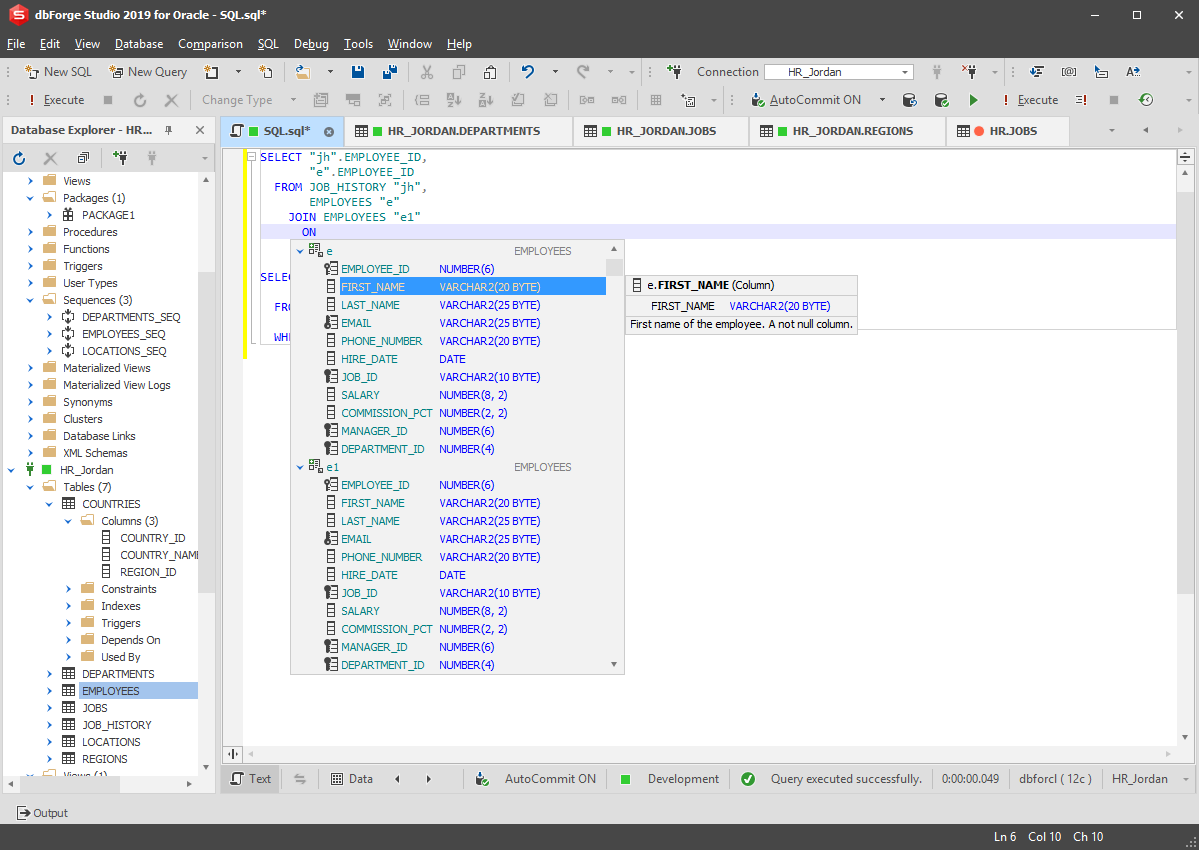Screen dimensions: 1199x850
Task: Click the New SQL button
Action: pos(58,72)
